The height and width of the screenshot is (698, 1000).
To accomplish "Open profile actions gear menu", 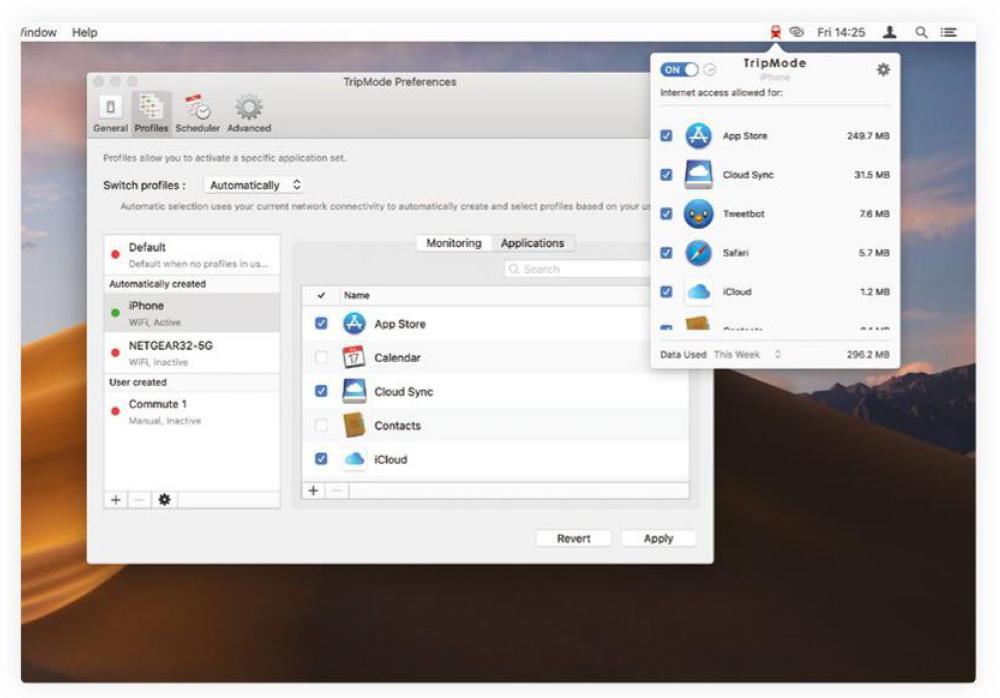I will click(164, 500).
